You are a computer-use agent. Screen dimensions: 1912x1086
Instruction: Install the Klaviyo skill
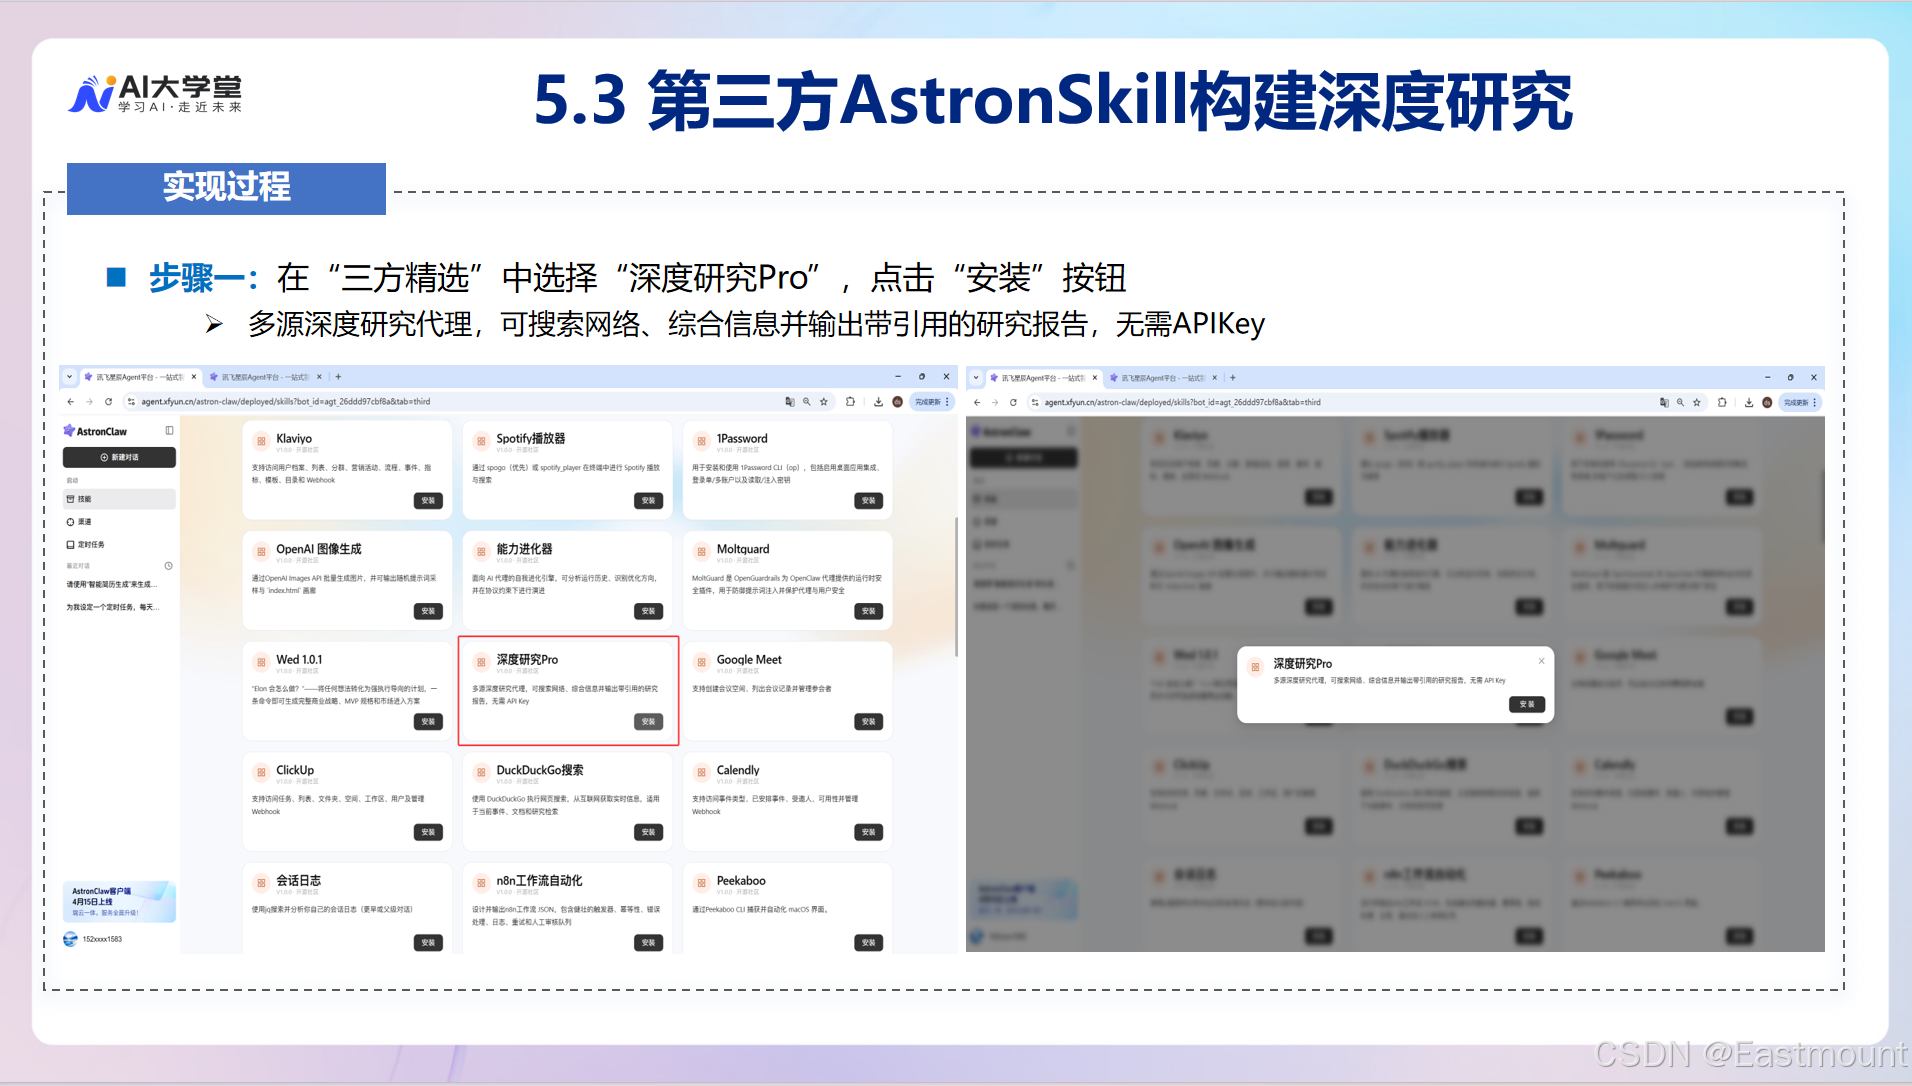tap(428, 501)
